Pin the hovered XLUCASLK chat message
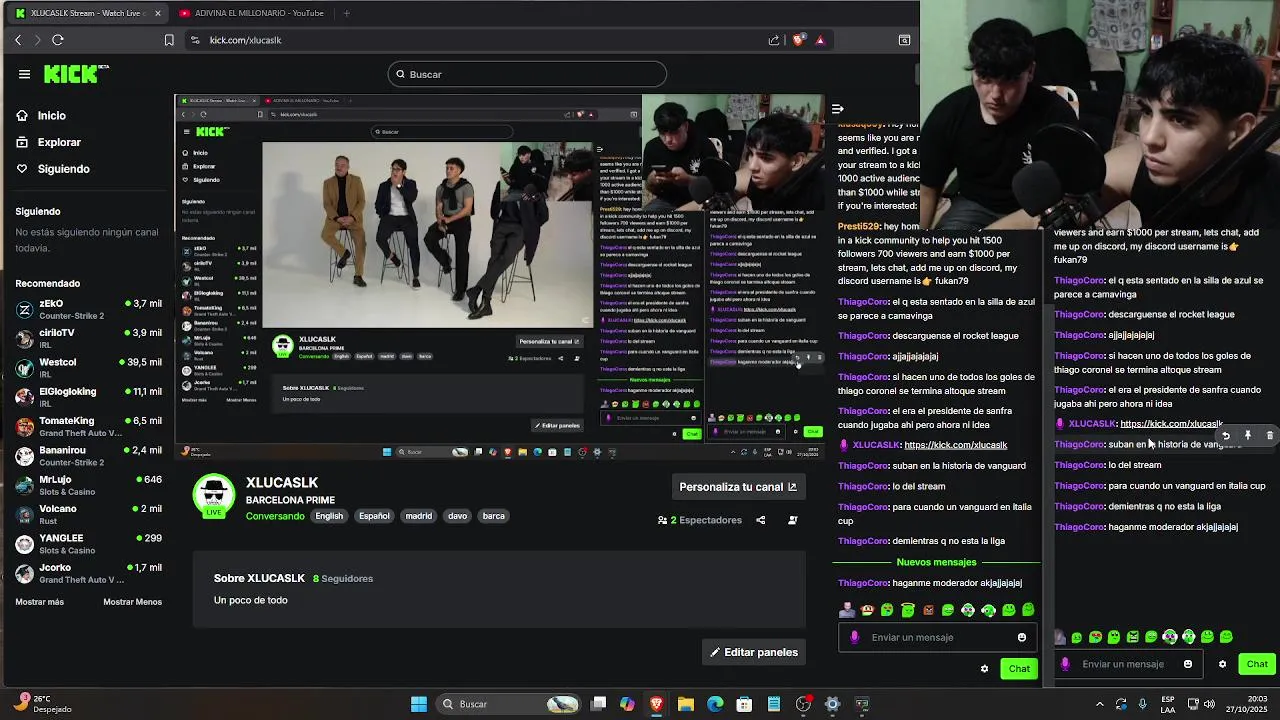The width and height of the screenshot is (1280, 720). click(x=1248, y=436)
